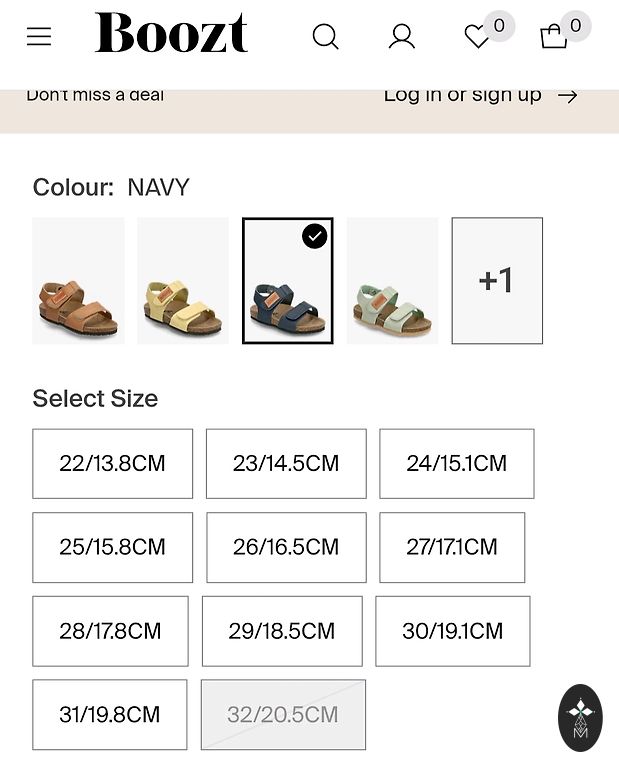Select size 30/19.1CM

(x=452, y=631)
